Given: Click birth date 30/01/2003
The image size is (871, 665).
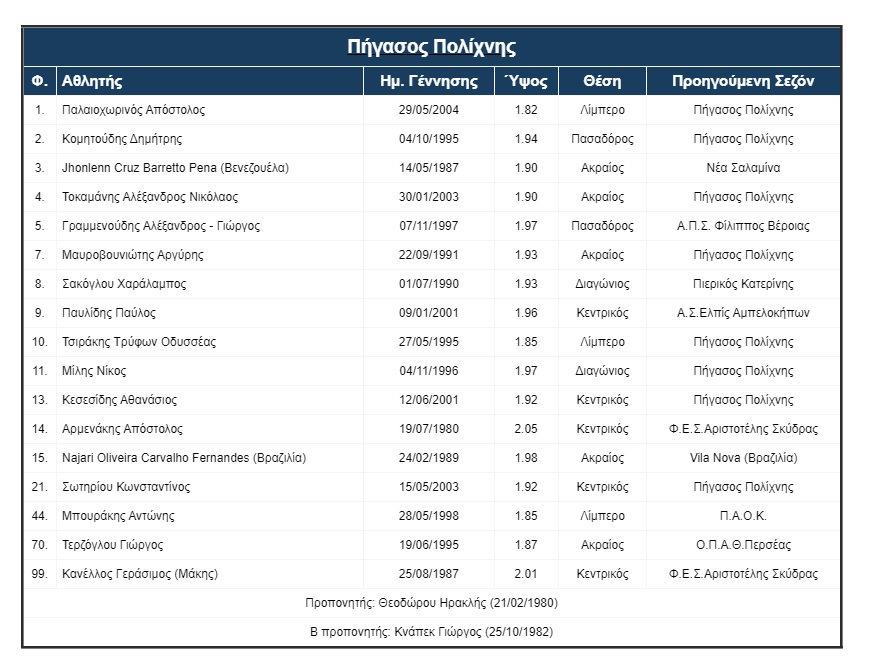Looking at the screenshot, I should (x=428, y=197).
